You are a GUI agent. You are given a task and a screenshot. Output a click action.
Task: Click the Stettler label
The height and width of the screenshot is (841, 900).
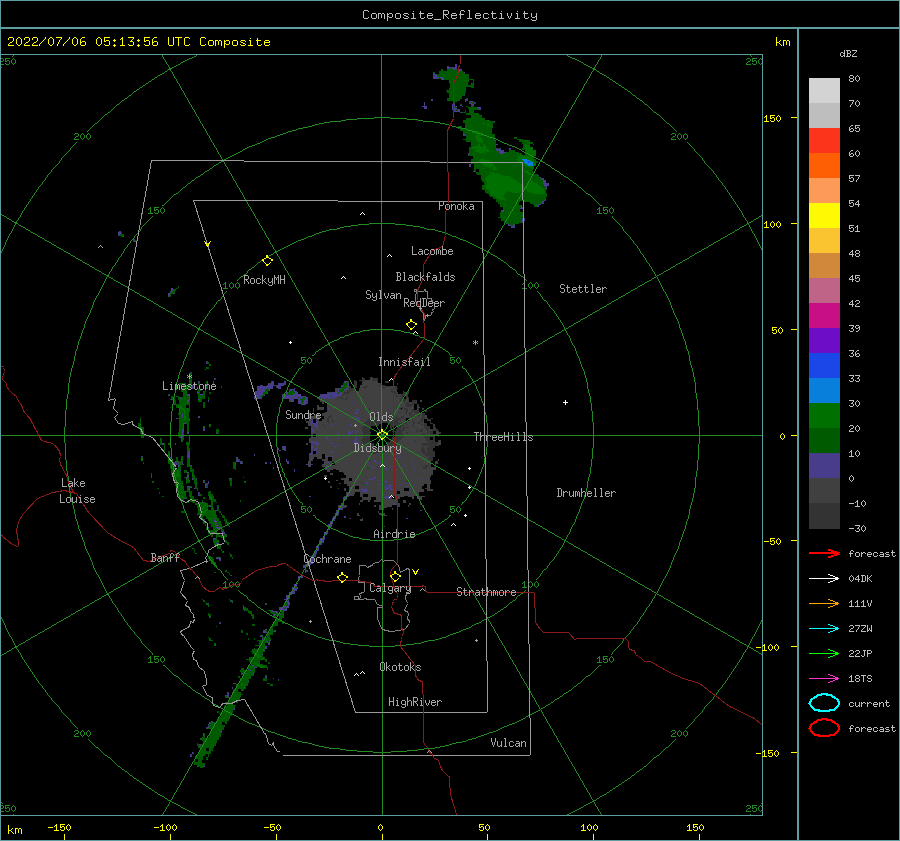pos(583,289)
